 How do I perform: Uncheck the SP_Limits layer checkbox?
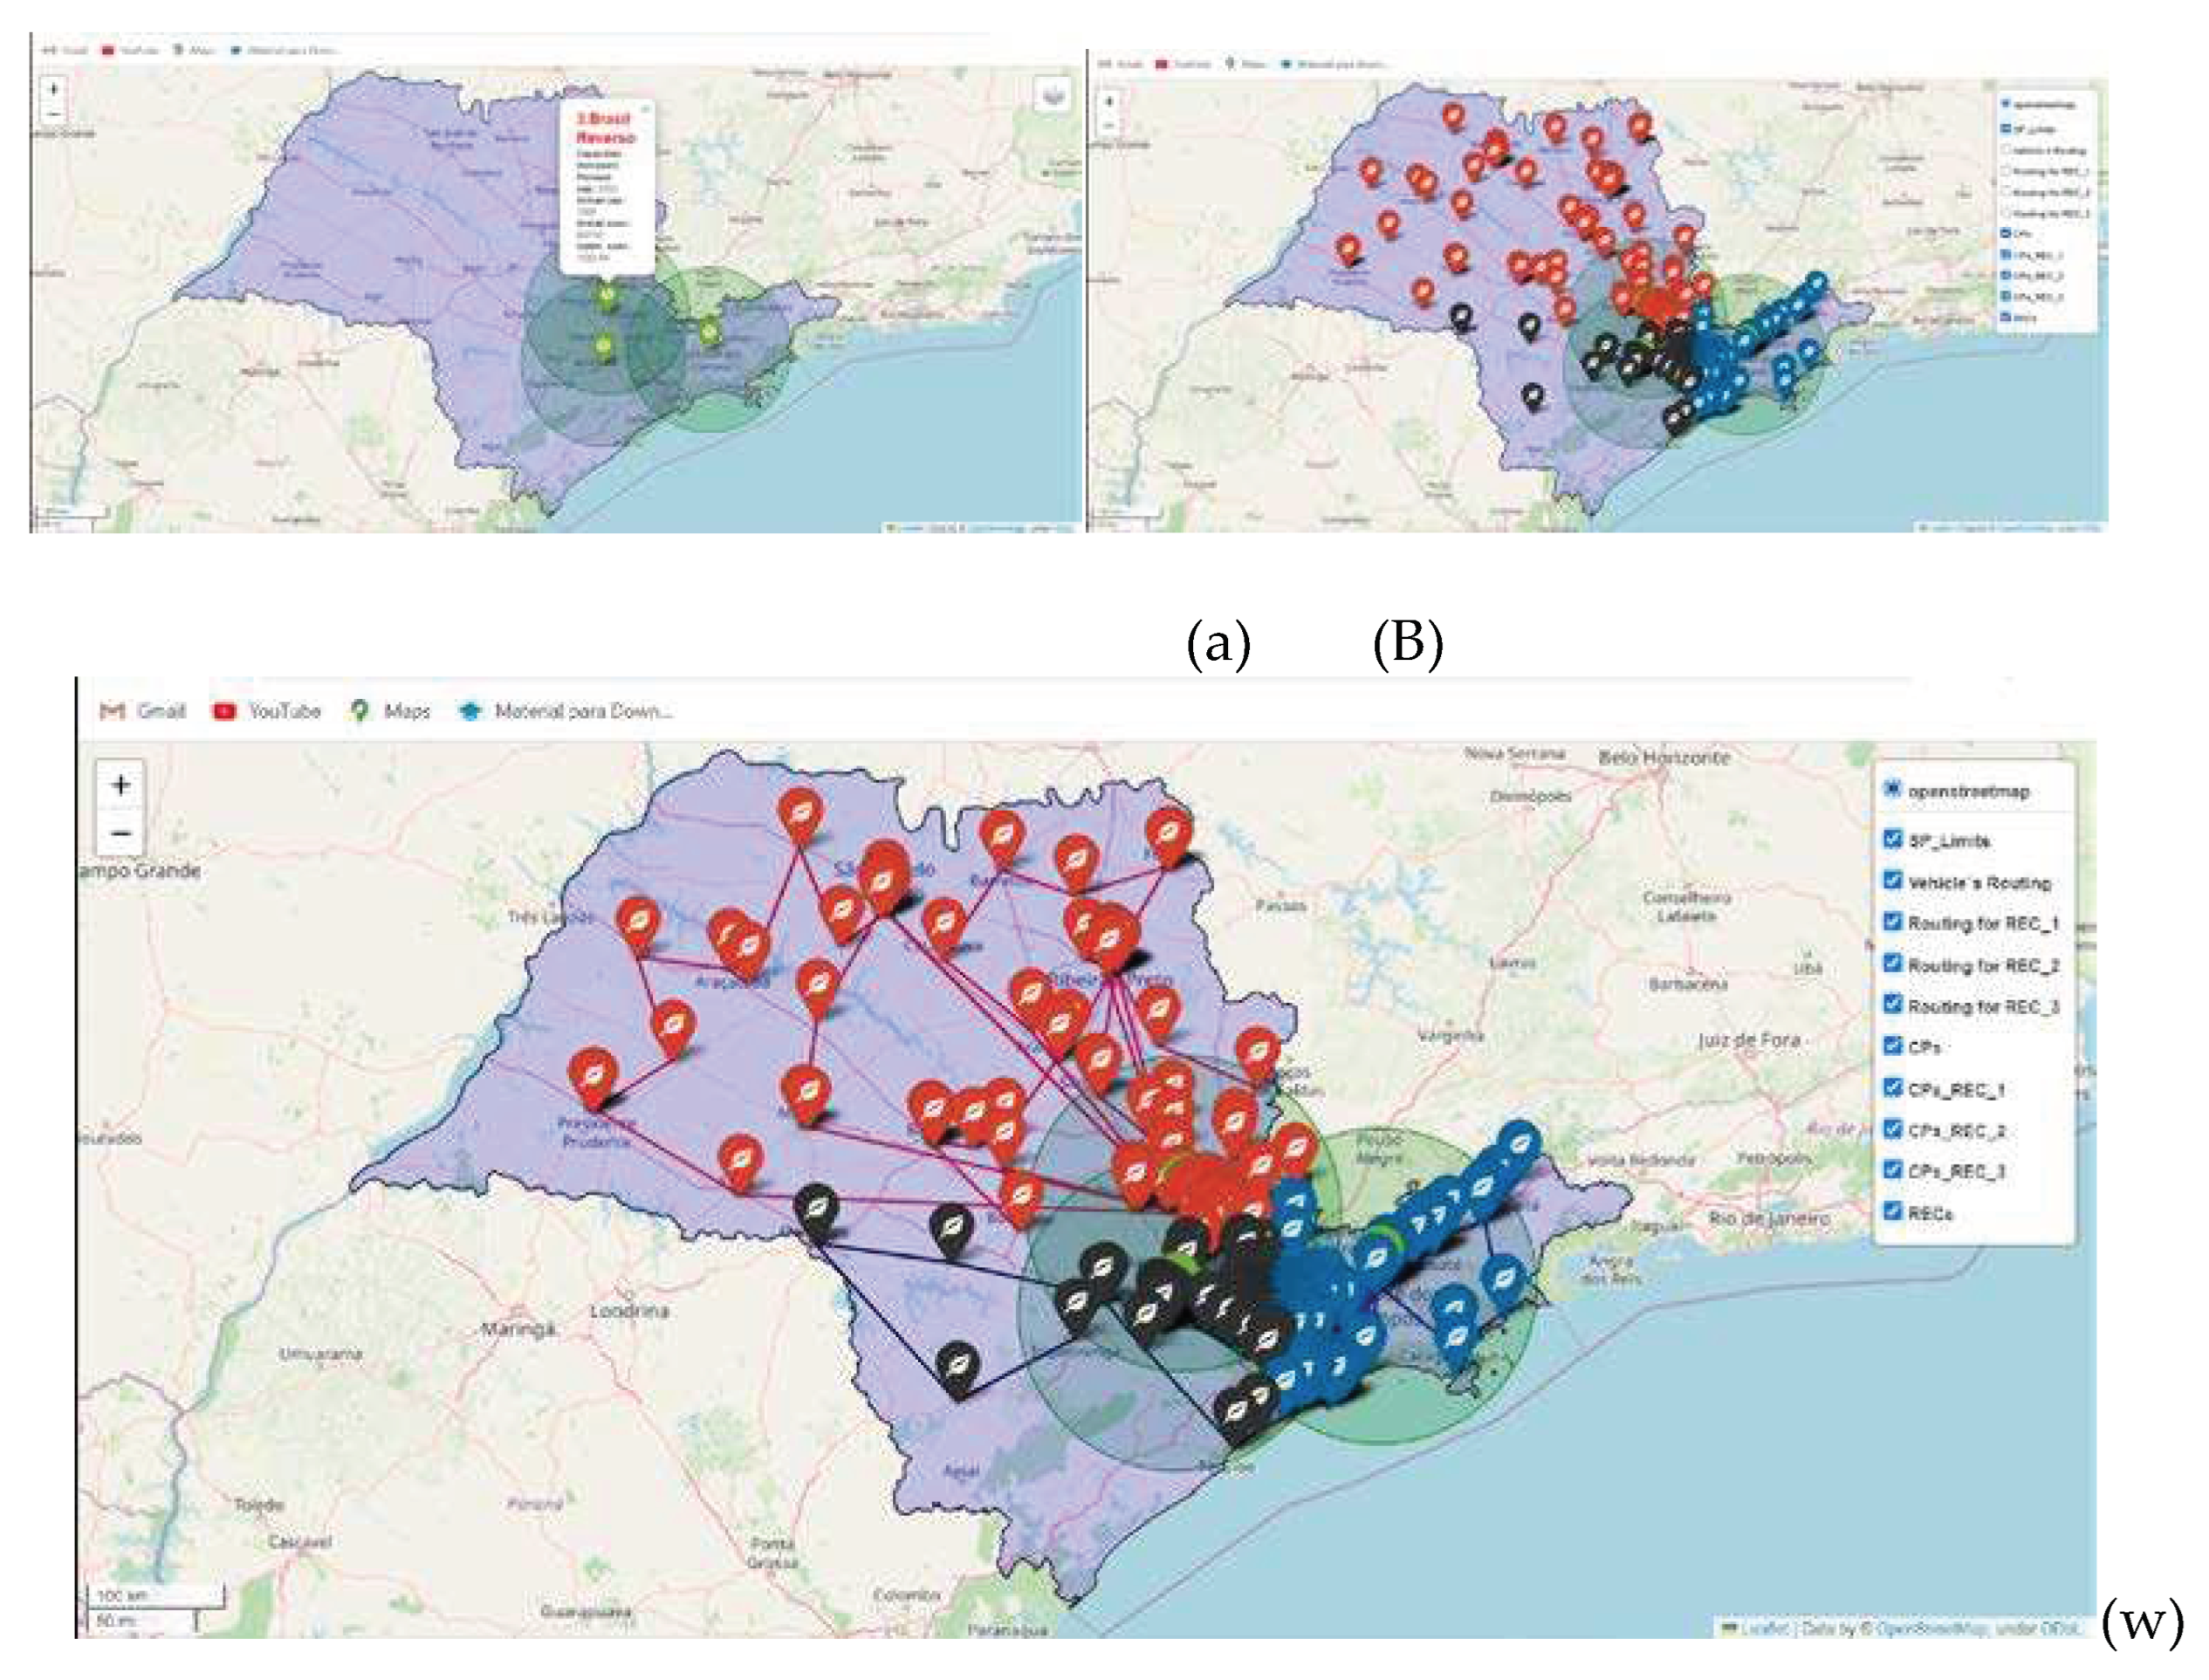coord(1892,839)
